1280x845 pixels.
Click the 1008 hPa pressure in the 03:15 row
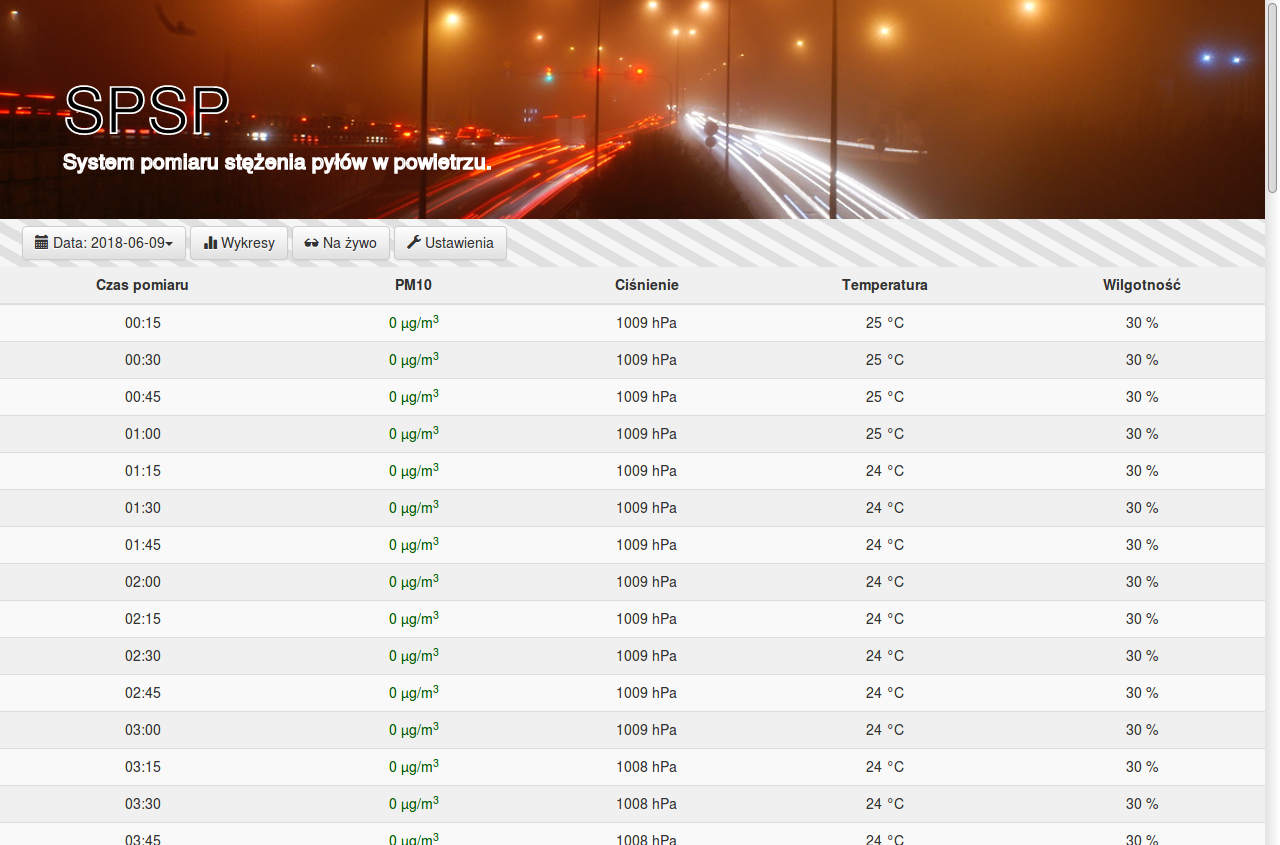[x=646, y=767]
